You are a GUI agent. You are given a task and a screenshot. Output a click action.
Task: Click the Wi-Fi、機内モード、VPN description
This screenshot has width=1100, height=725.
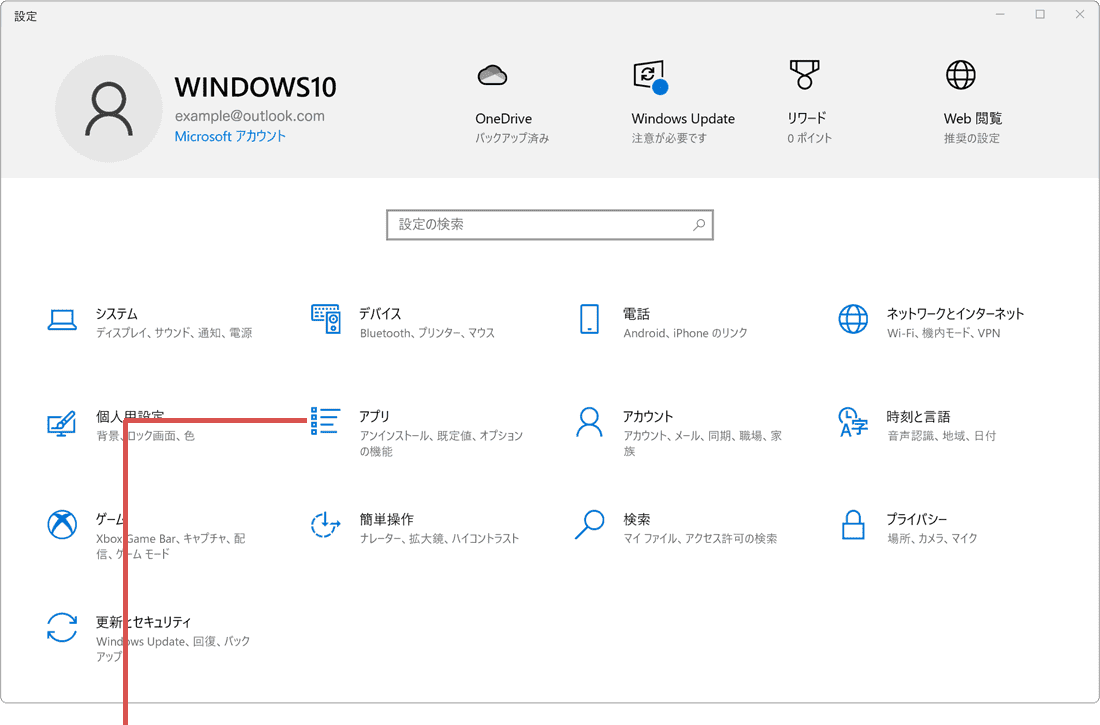click(x=944, y=333)
